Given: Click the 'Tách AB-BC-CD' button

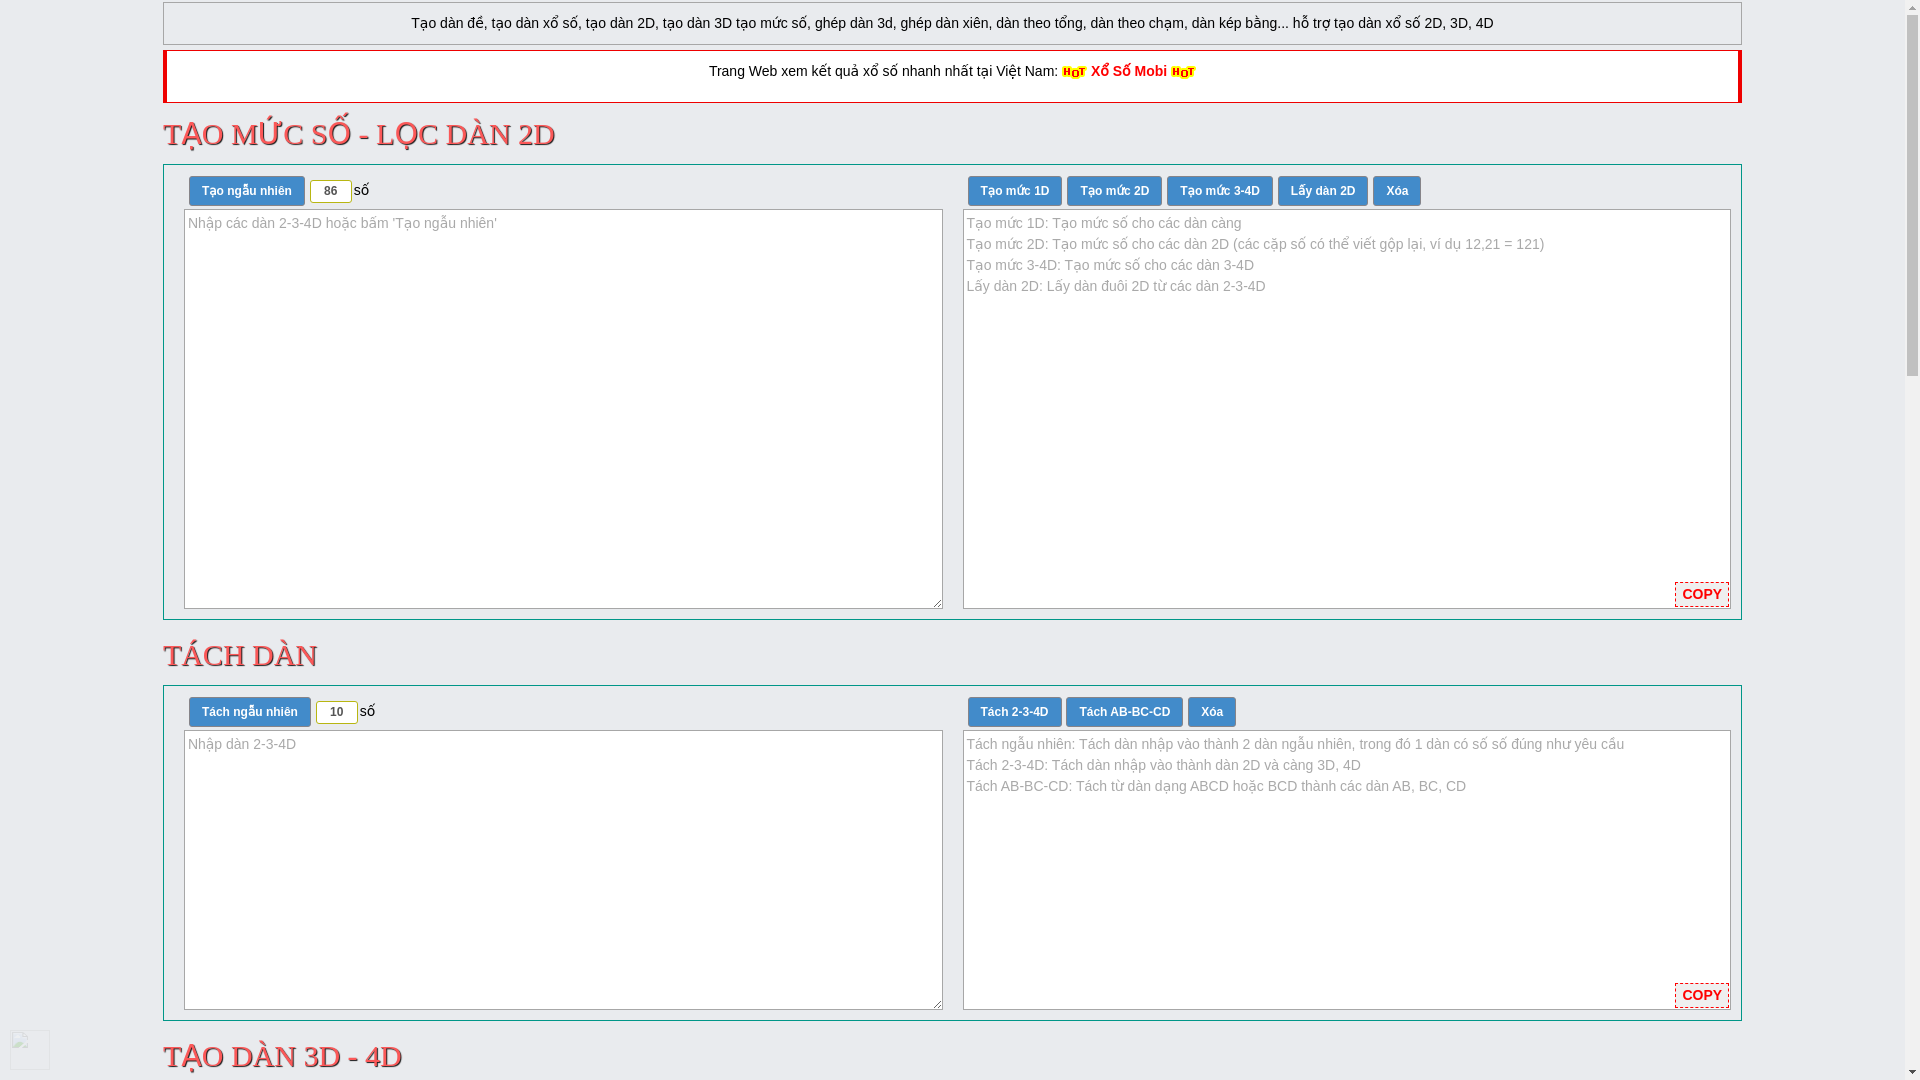Looking at the screenshot, I should point(1124,712).
